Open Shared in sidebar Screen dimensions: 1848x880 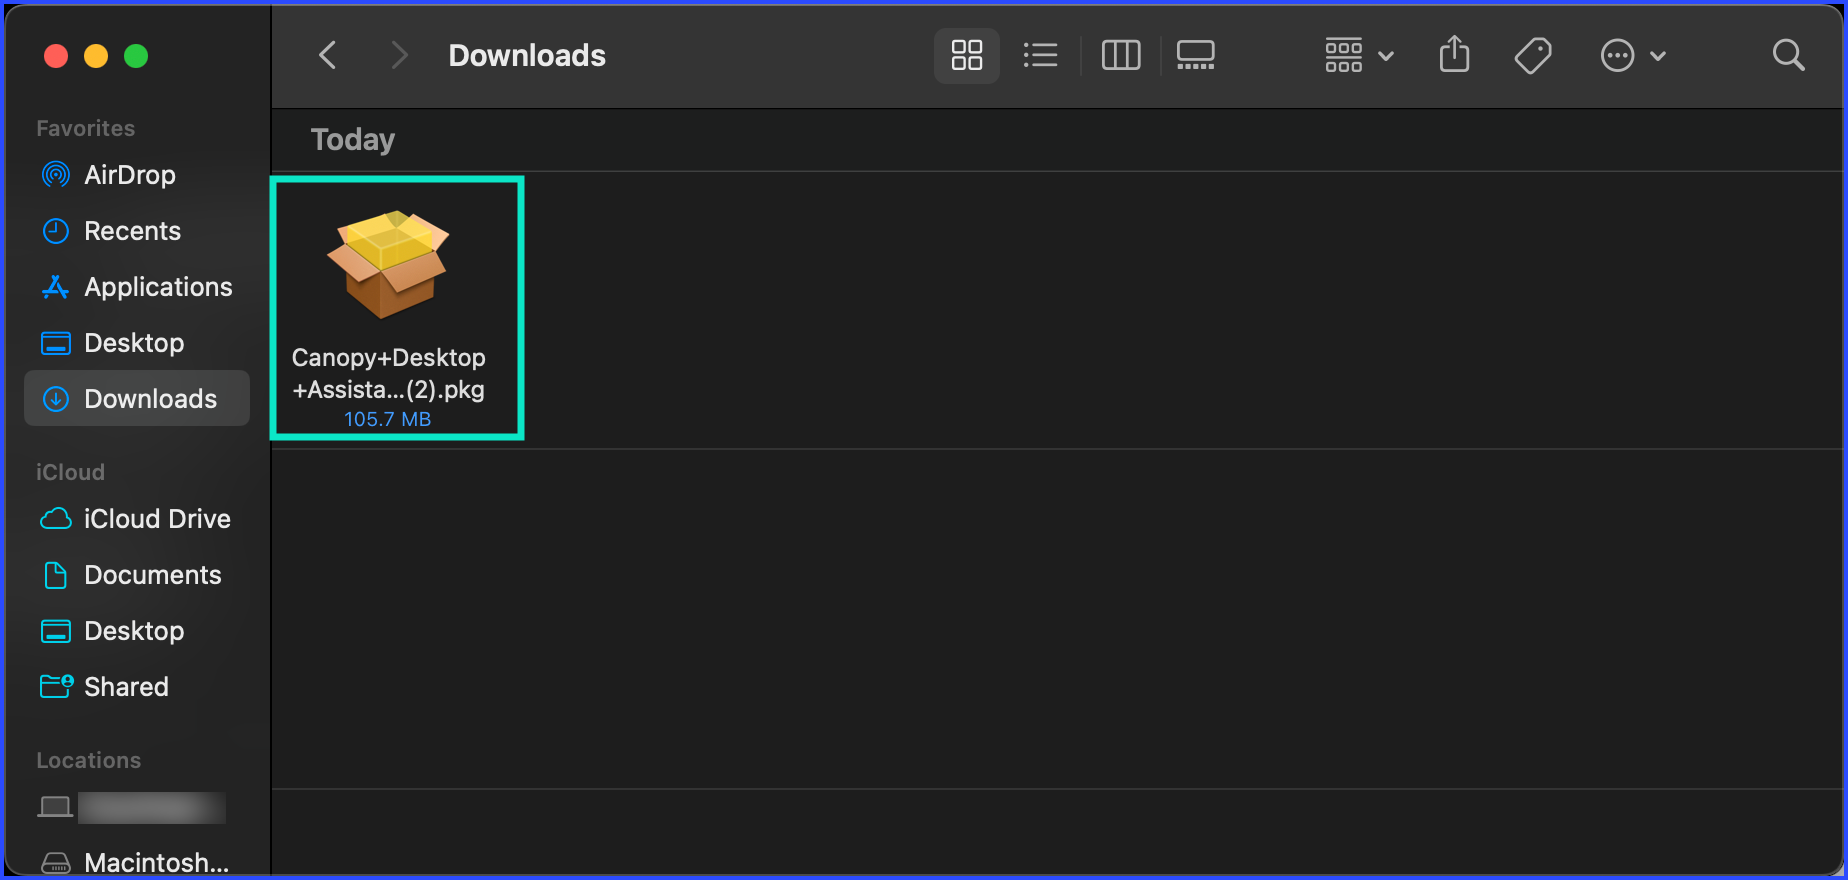point(137,687)
